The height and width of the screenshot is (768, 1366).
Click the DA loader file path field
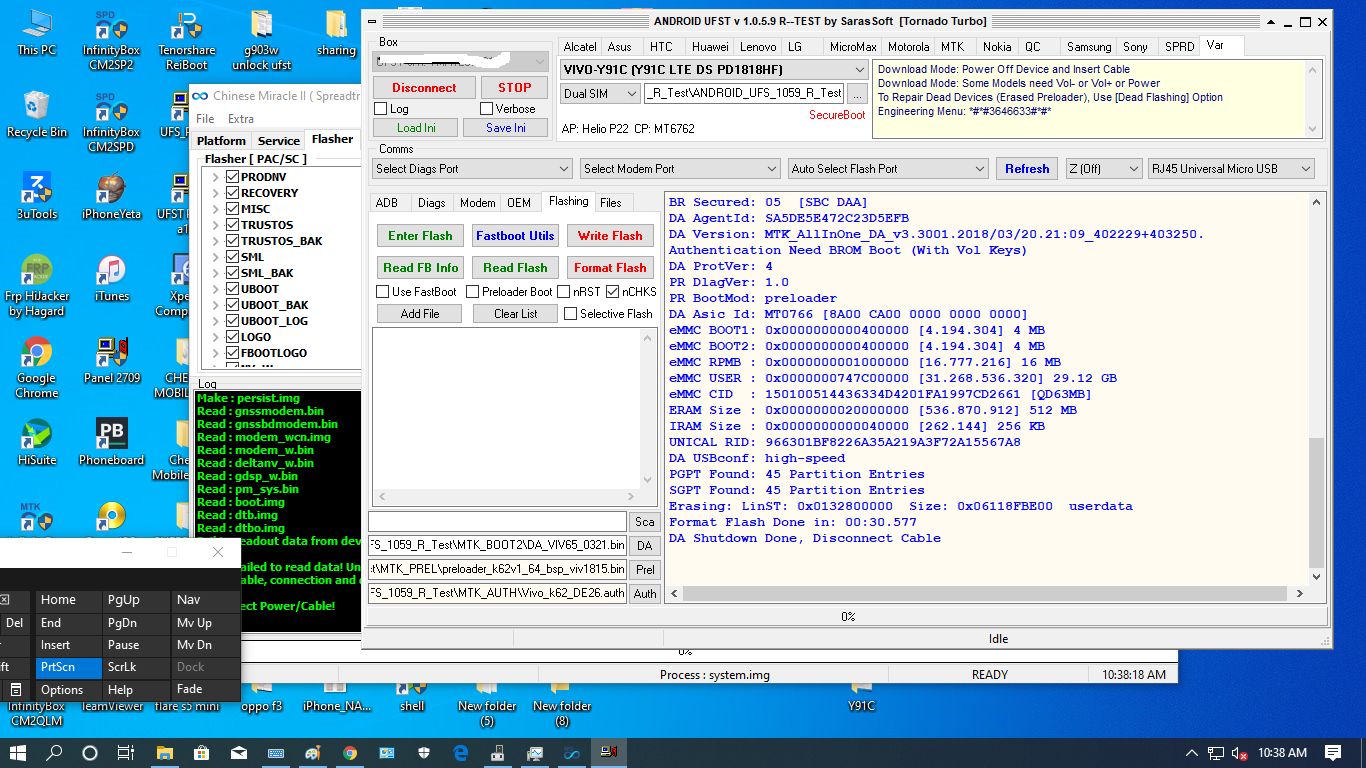[x=498, y=545]
